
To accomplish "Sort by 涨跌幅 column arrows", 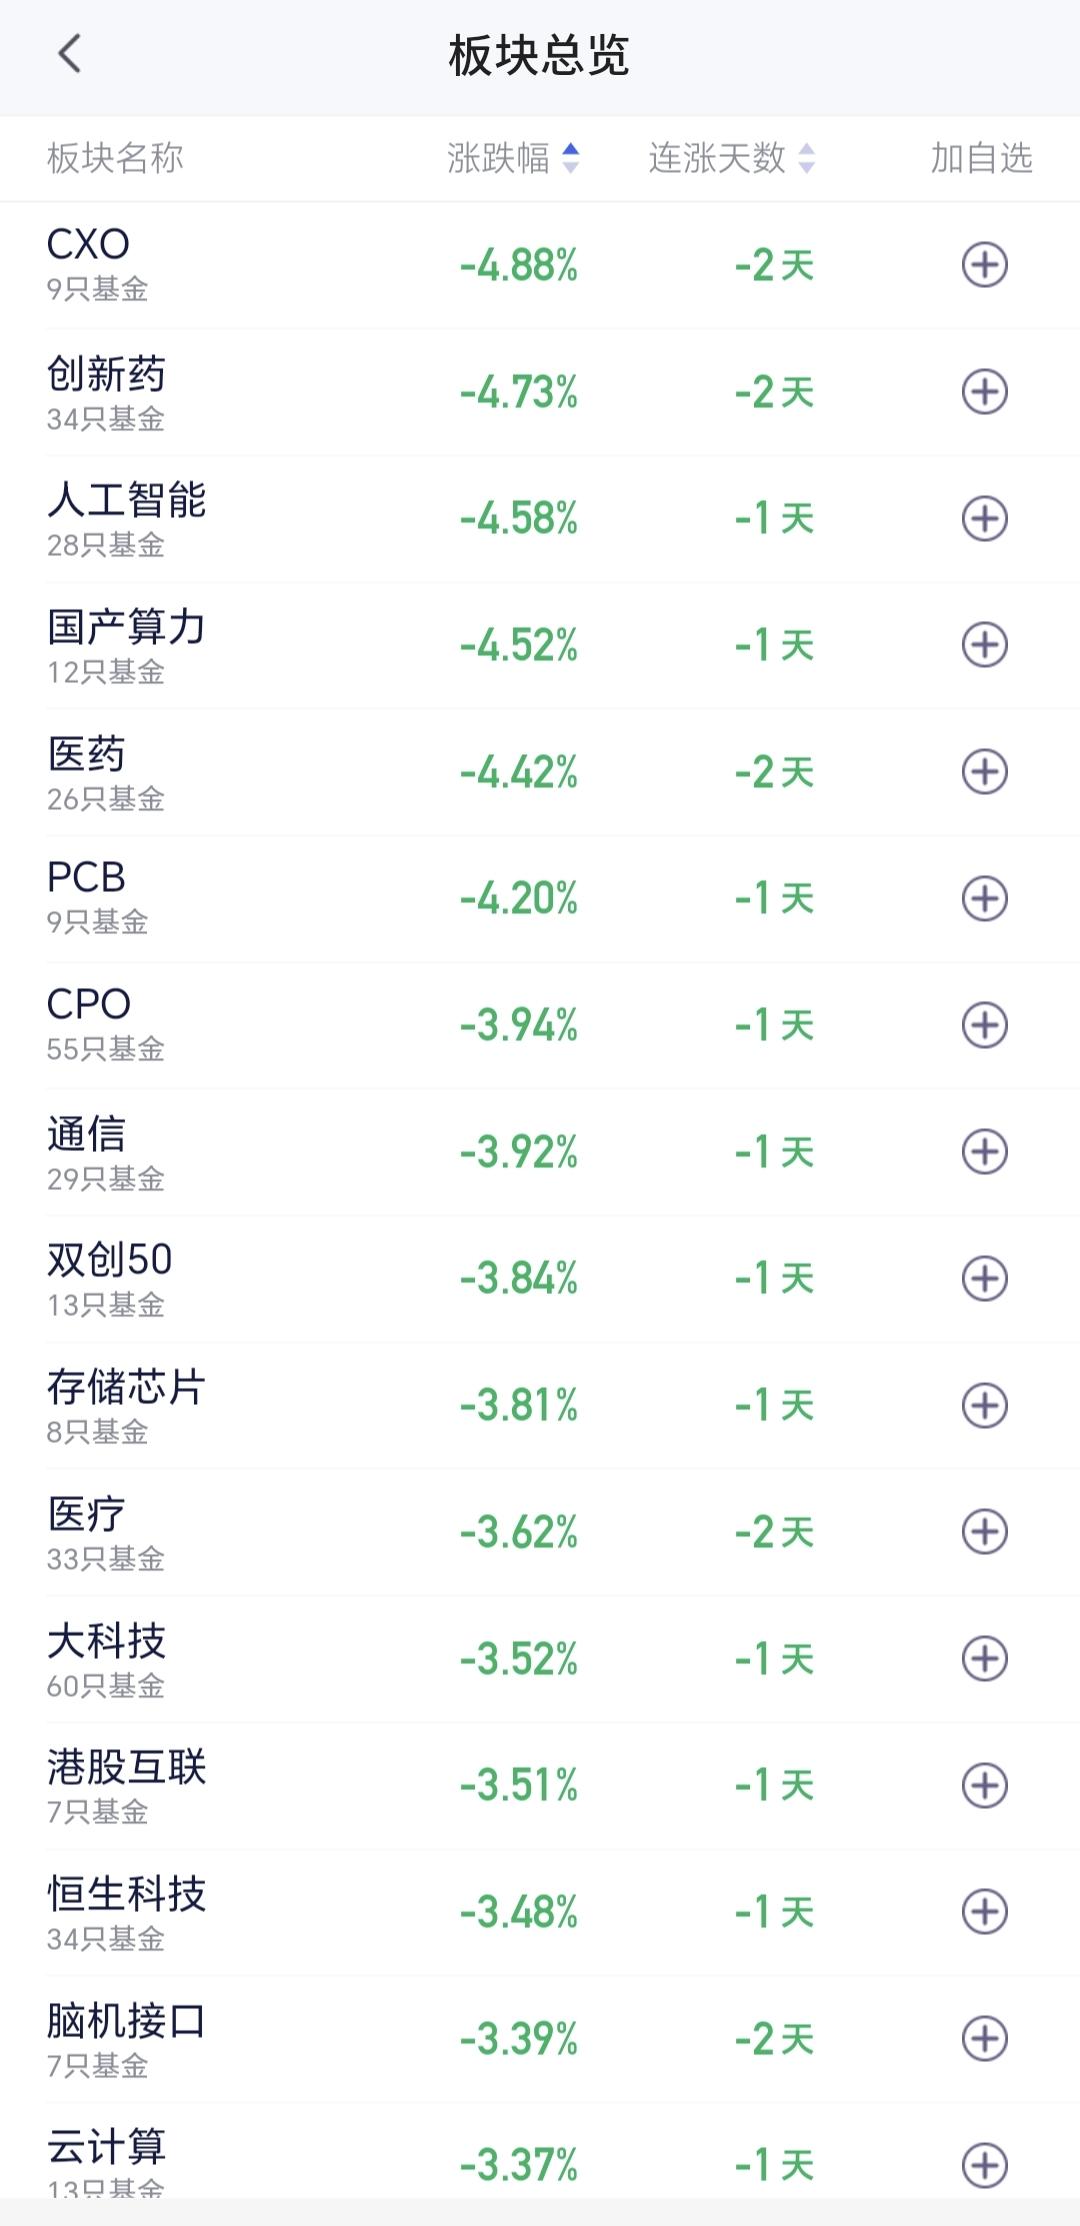I will [x=571, y=158].
